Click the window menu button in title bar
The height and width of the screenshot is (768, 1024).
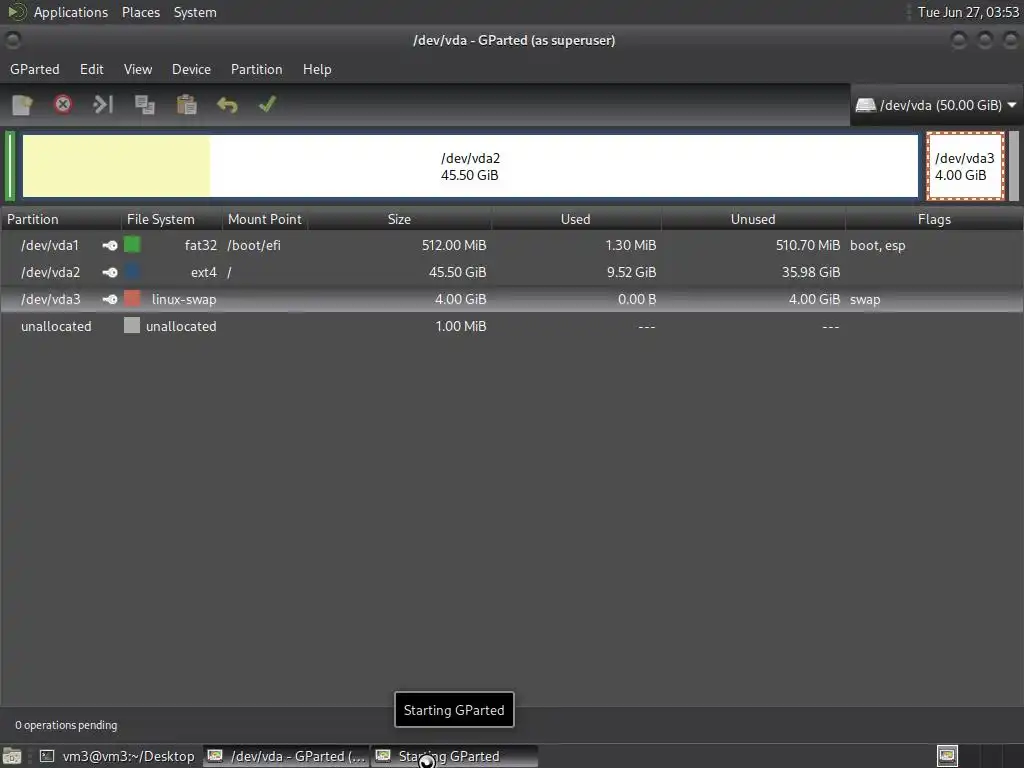[12, 40]
